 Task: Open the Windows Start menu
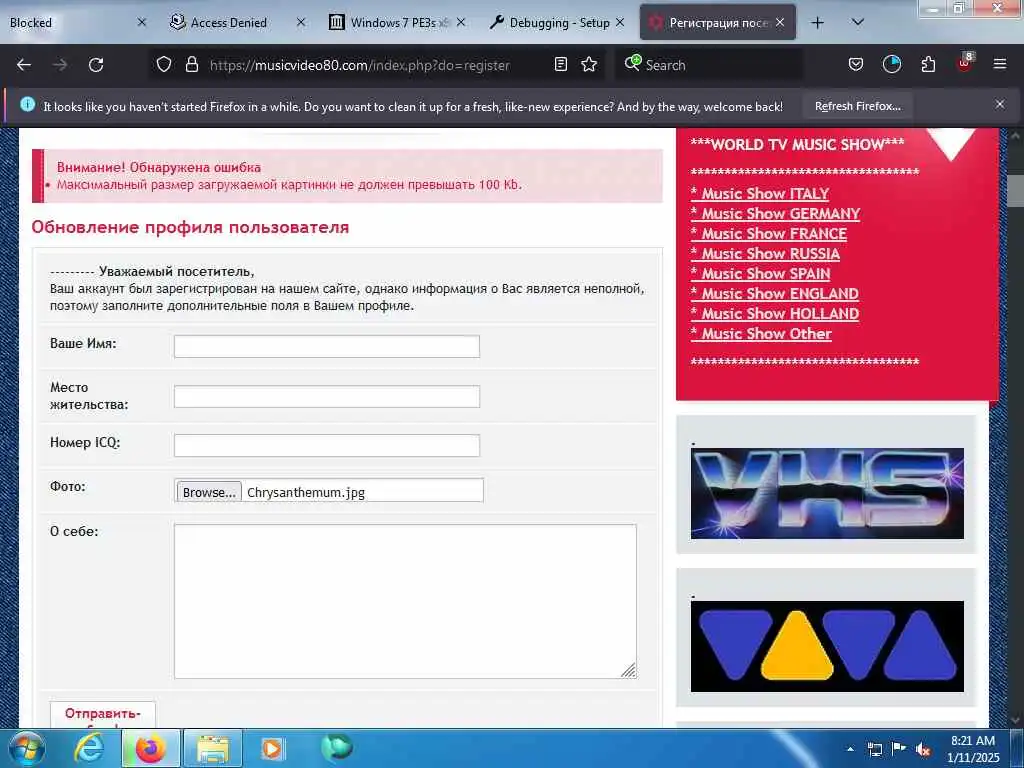[27, 748]
